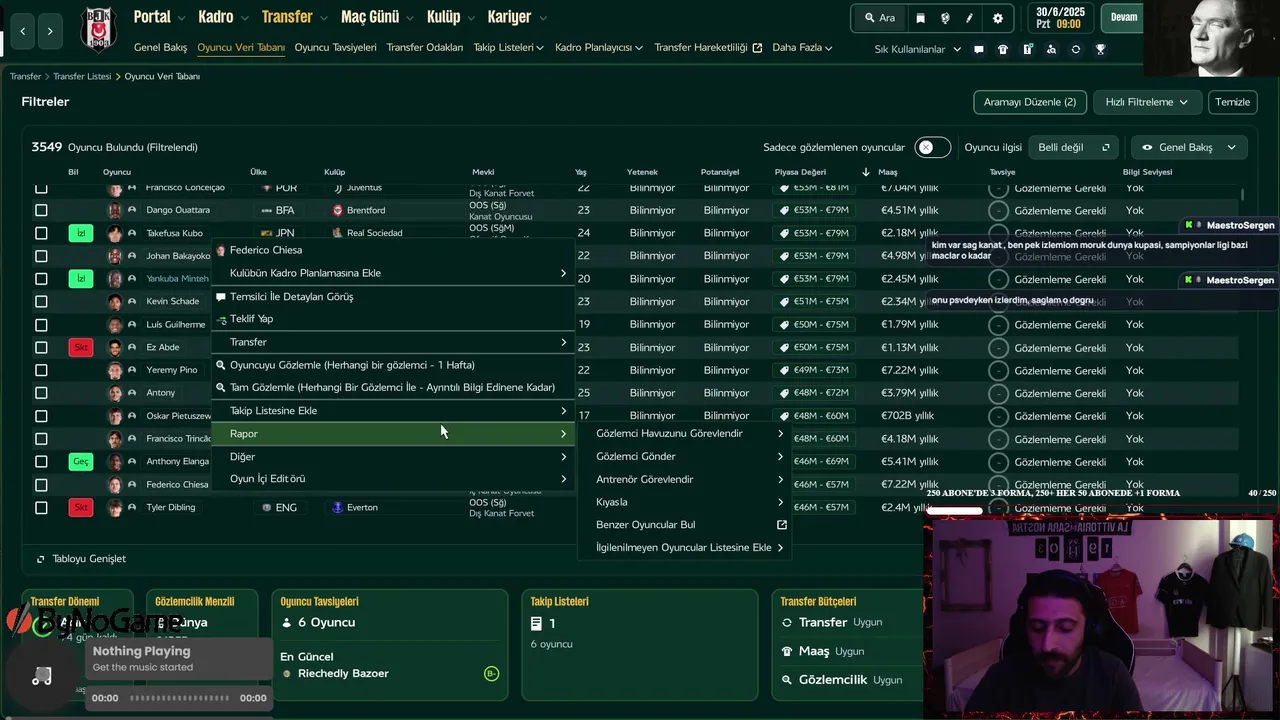Expand the Gözlemci Gönder submenu
Screen dimensions: 1280x720
coord(685,457)
